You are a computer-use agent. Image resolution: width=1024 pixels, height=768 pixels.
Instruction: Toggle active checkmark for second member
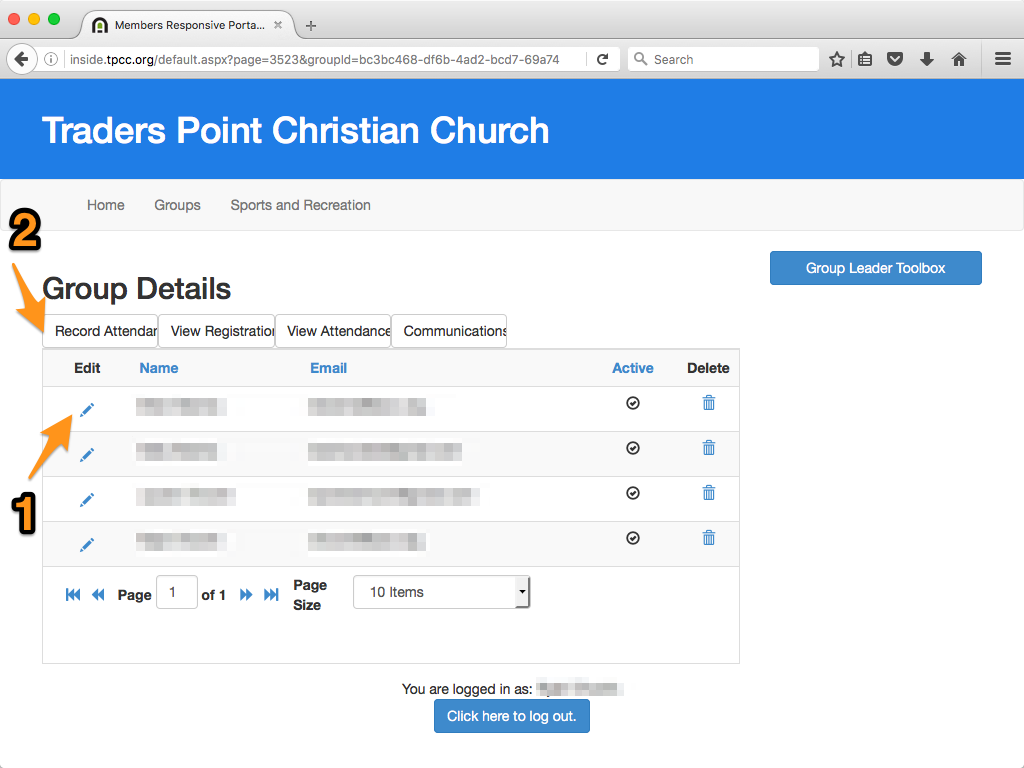pyautogui.click(x=633, y=448)
